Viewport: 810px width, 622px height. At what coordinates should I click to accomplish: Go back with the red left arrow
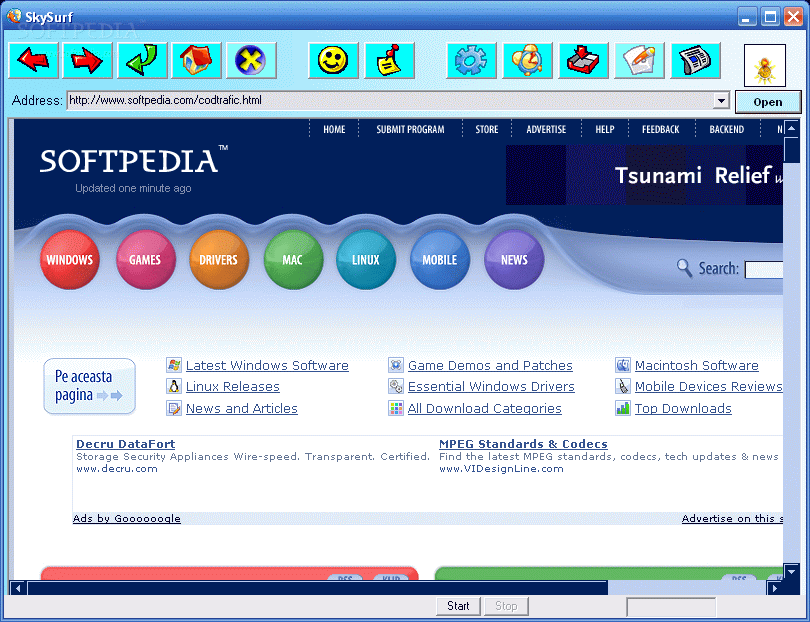(x=33, y=60)
